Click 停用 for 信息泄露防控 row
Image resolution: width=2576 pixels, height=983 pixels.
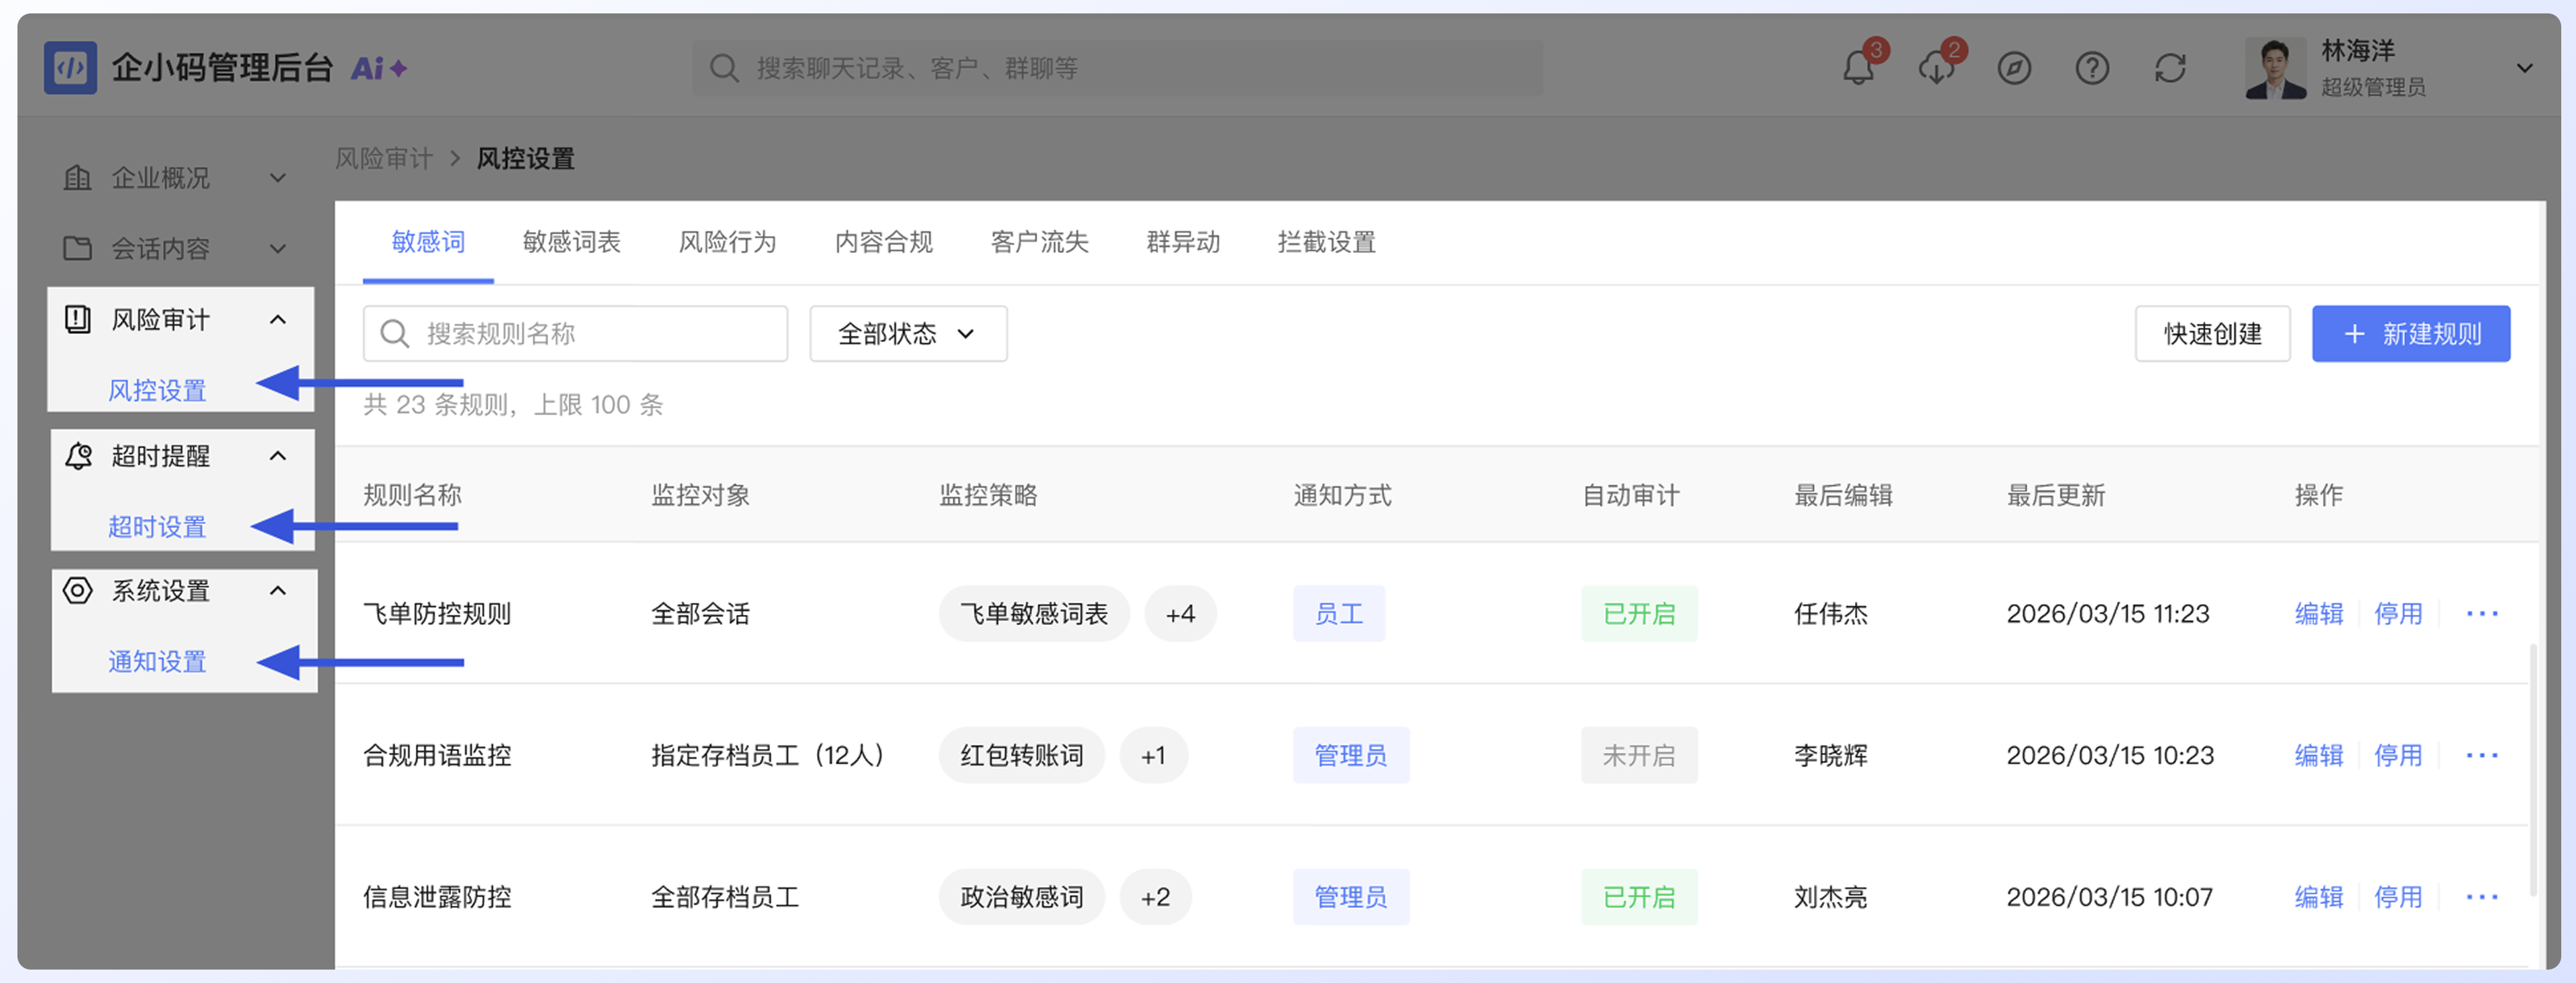pyautogui.click(x=2398, y=897)
